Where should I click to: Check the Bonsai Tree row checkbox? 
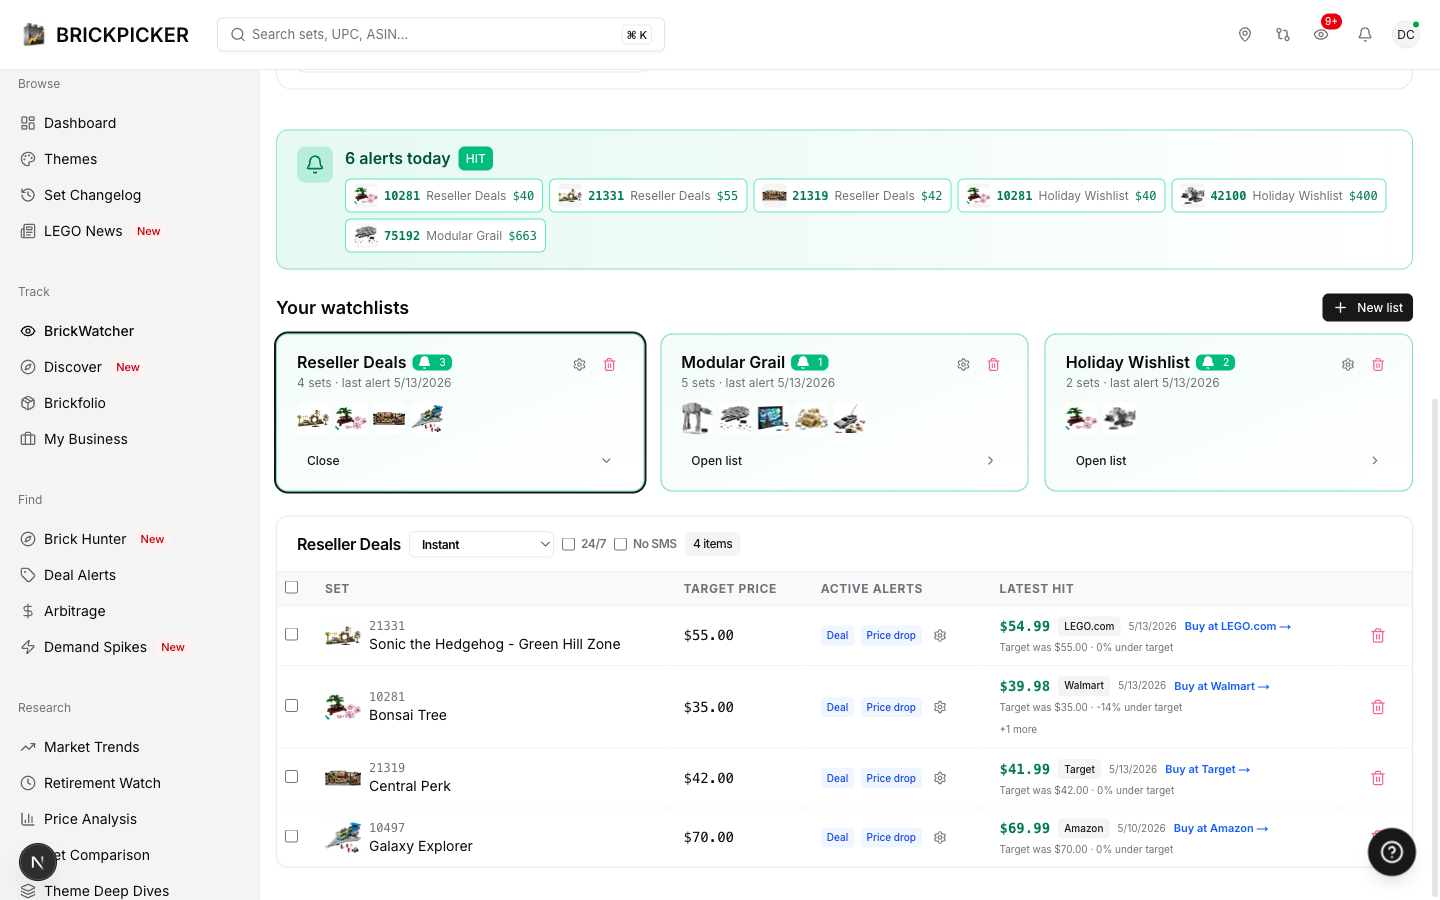292,705
